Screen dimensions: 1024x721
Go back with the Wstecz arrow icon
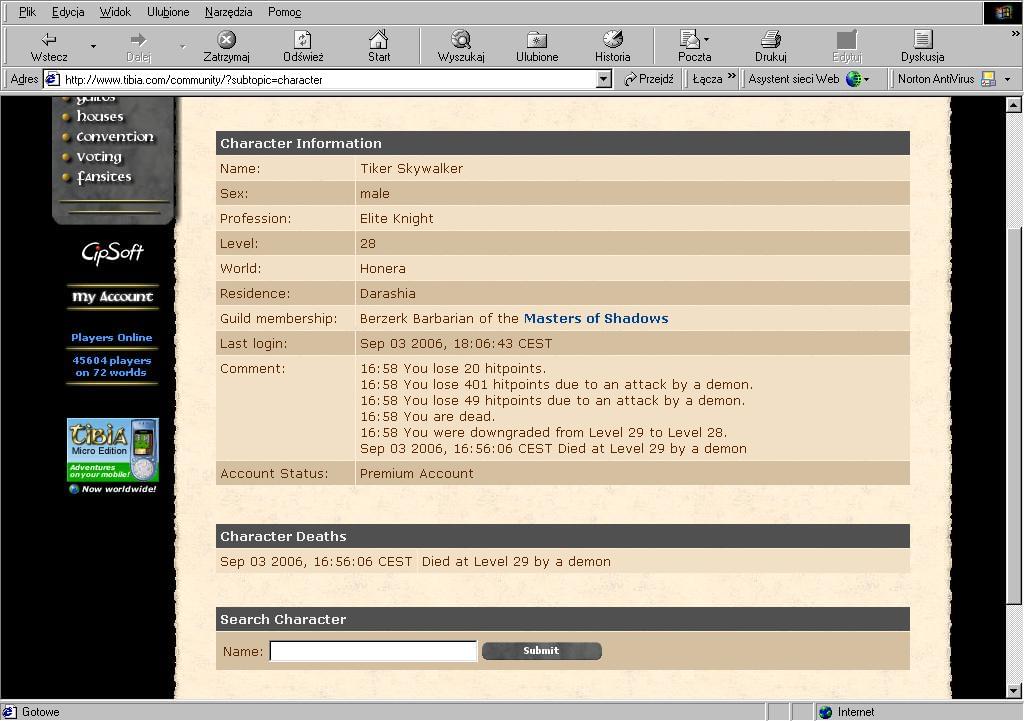(x=49, y=39)
